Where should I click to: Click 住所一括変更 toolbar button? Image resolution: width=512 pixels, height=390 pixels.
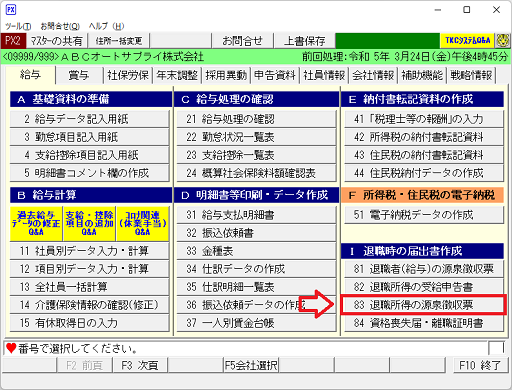[x=119, y=41]
